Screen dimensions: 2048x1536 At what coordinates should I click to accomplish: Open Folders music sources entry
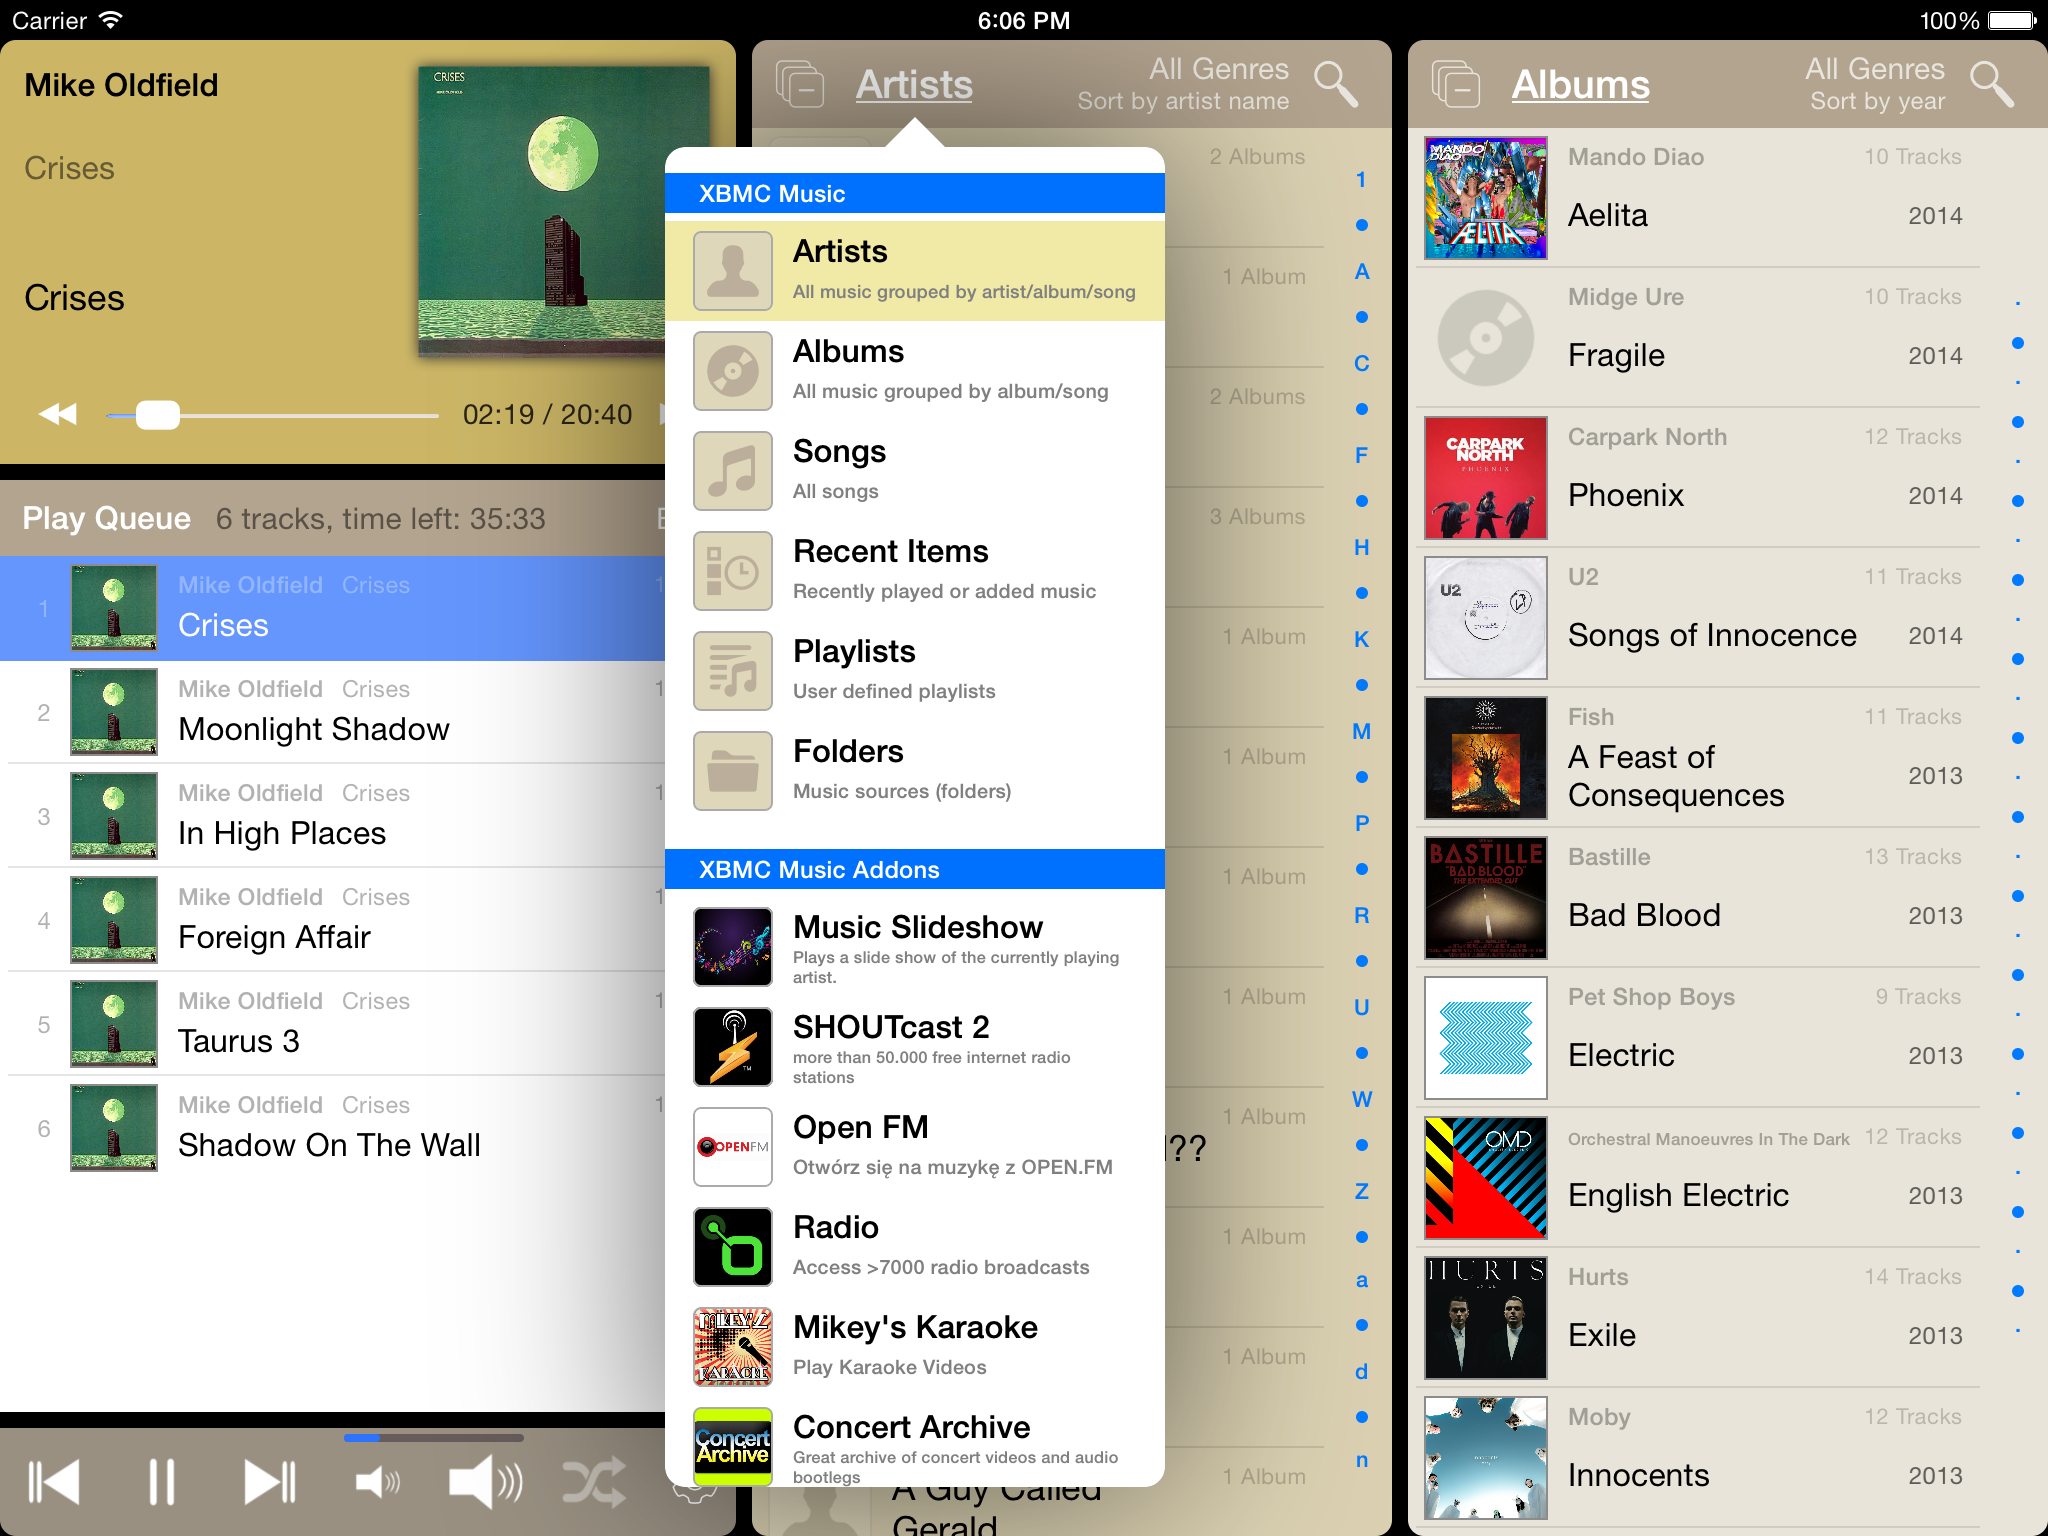pos(915,771)
